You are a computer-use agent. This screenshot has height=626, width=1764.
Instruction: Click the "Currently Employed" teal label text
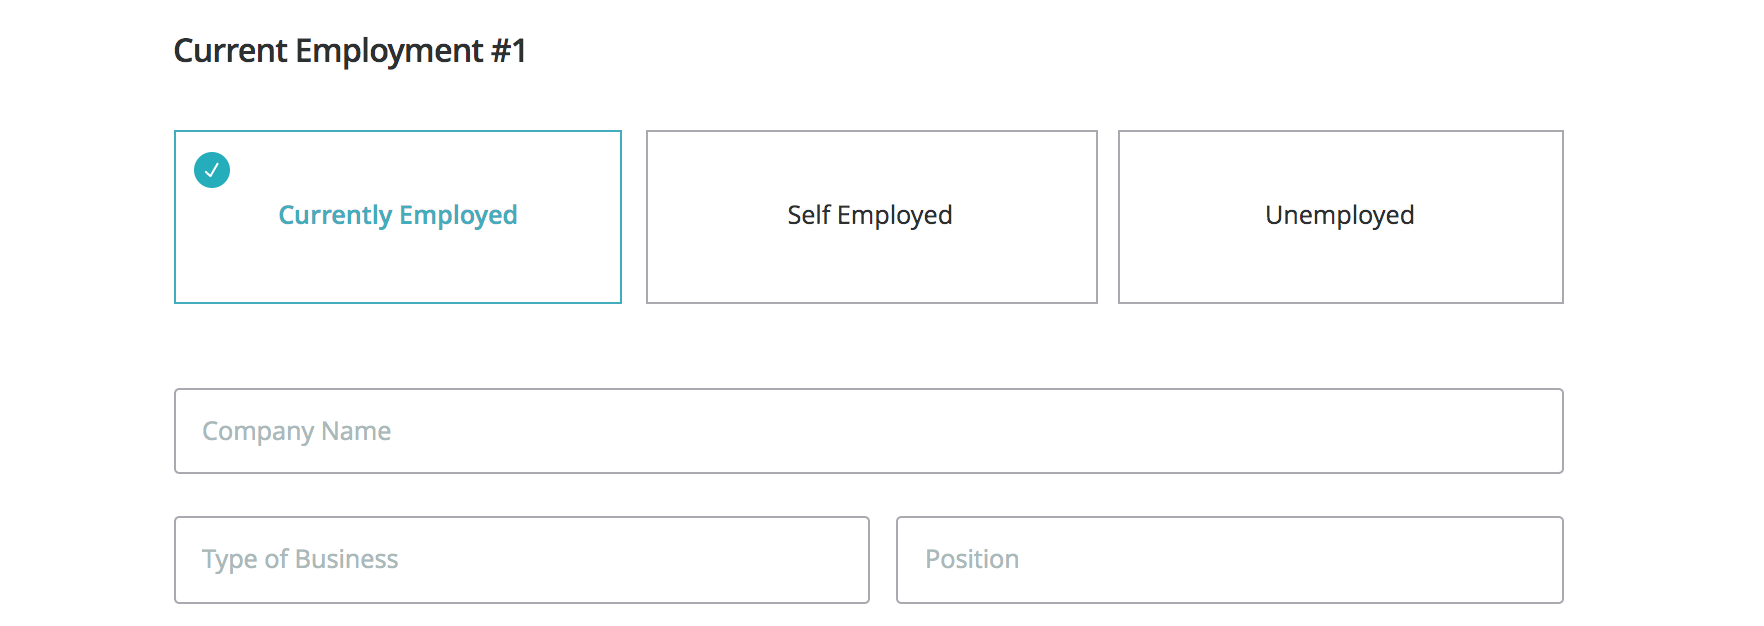(398, 215)
